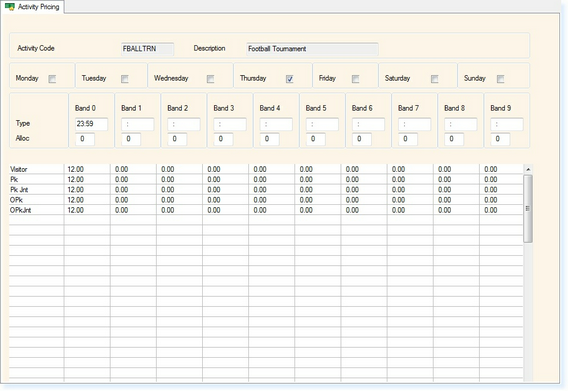The height and width of the screenshot is (391, 568).
Task: Click the Band 7 Alloc field
Action: coord(408,139)
